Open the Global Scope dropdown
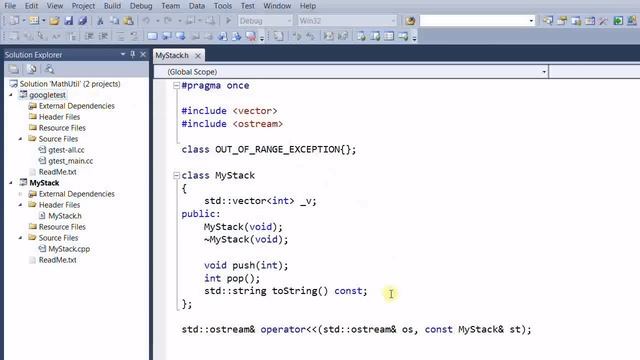This screenshot has height=360, width=640. pyautogui.click(x=544, y=72)
